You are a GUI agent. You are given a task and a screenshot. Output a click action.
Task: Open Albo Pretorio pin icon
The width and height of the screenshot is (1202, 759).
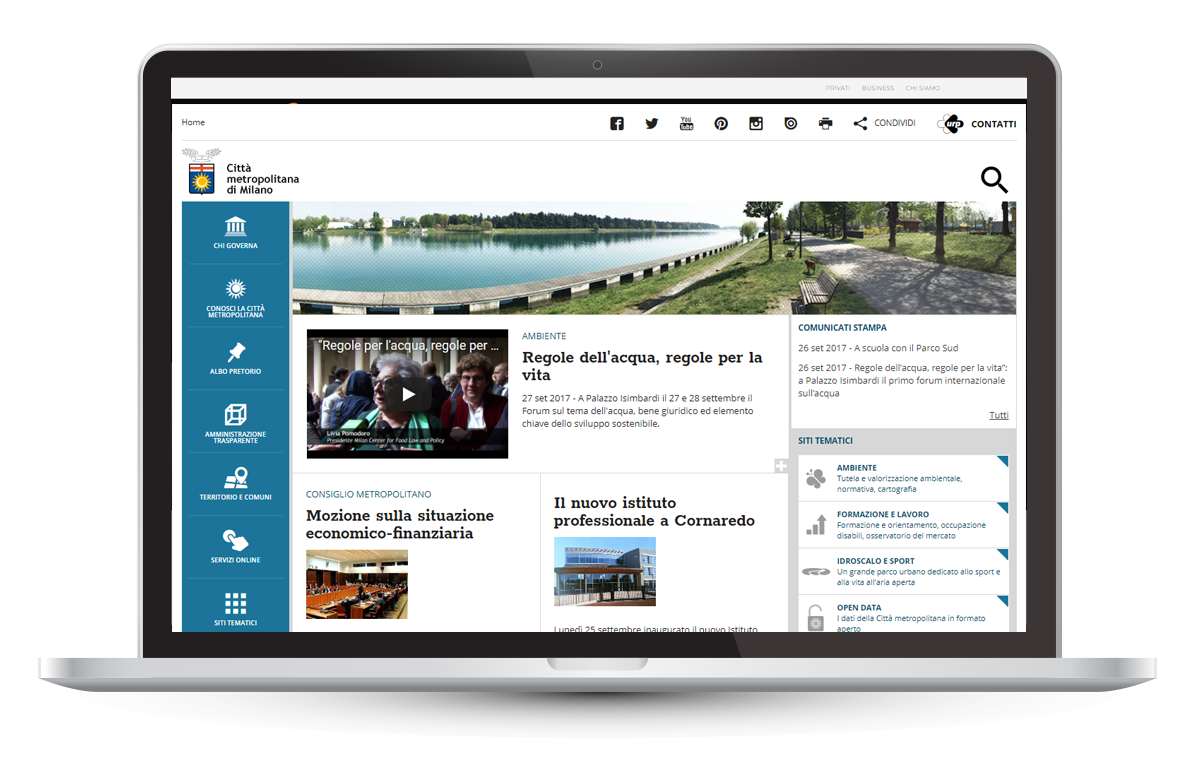point(235,358)
